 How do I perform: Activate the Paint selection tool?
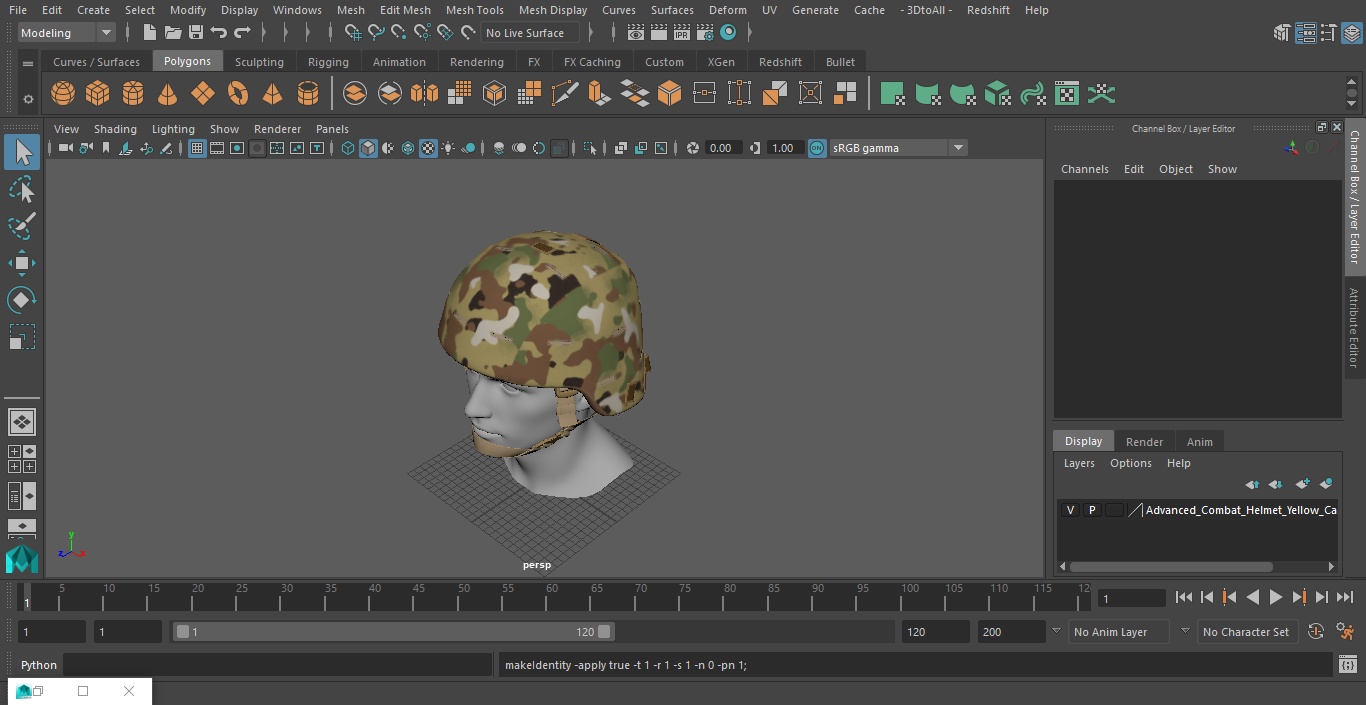pos(22,226)
